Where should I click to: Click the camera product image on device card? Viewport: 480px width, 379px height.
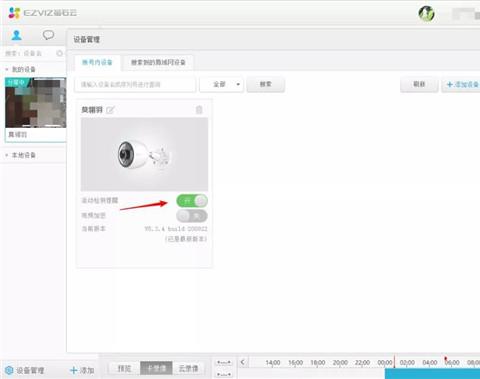click(x=144, y=154)
